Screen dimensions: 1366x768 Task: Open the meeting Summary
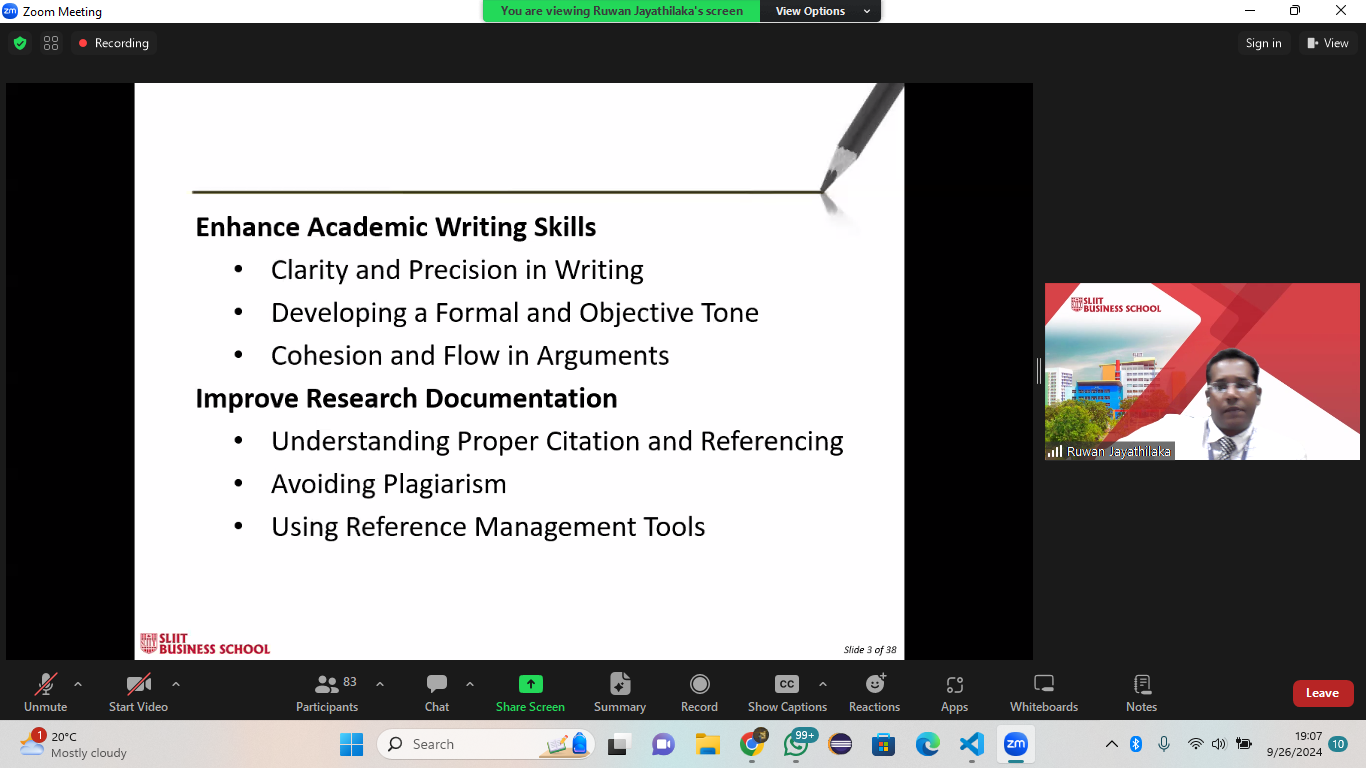(x=619, y=692)
